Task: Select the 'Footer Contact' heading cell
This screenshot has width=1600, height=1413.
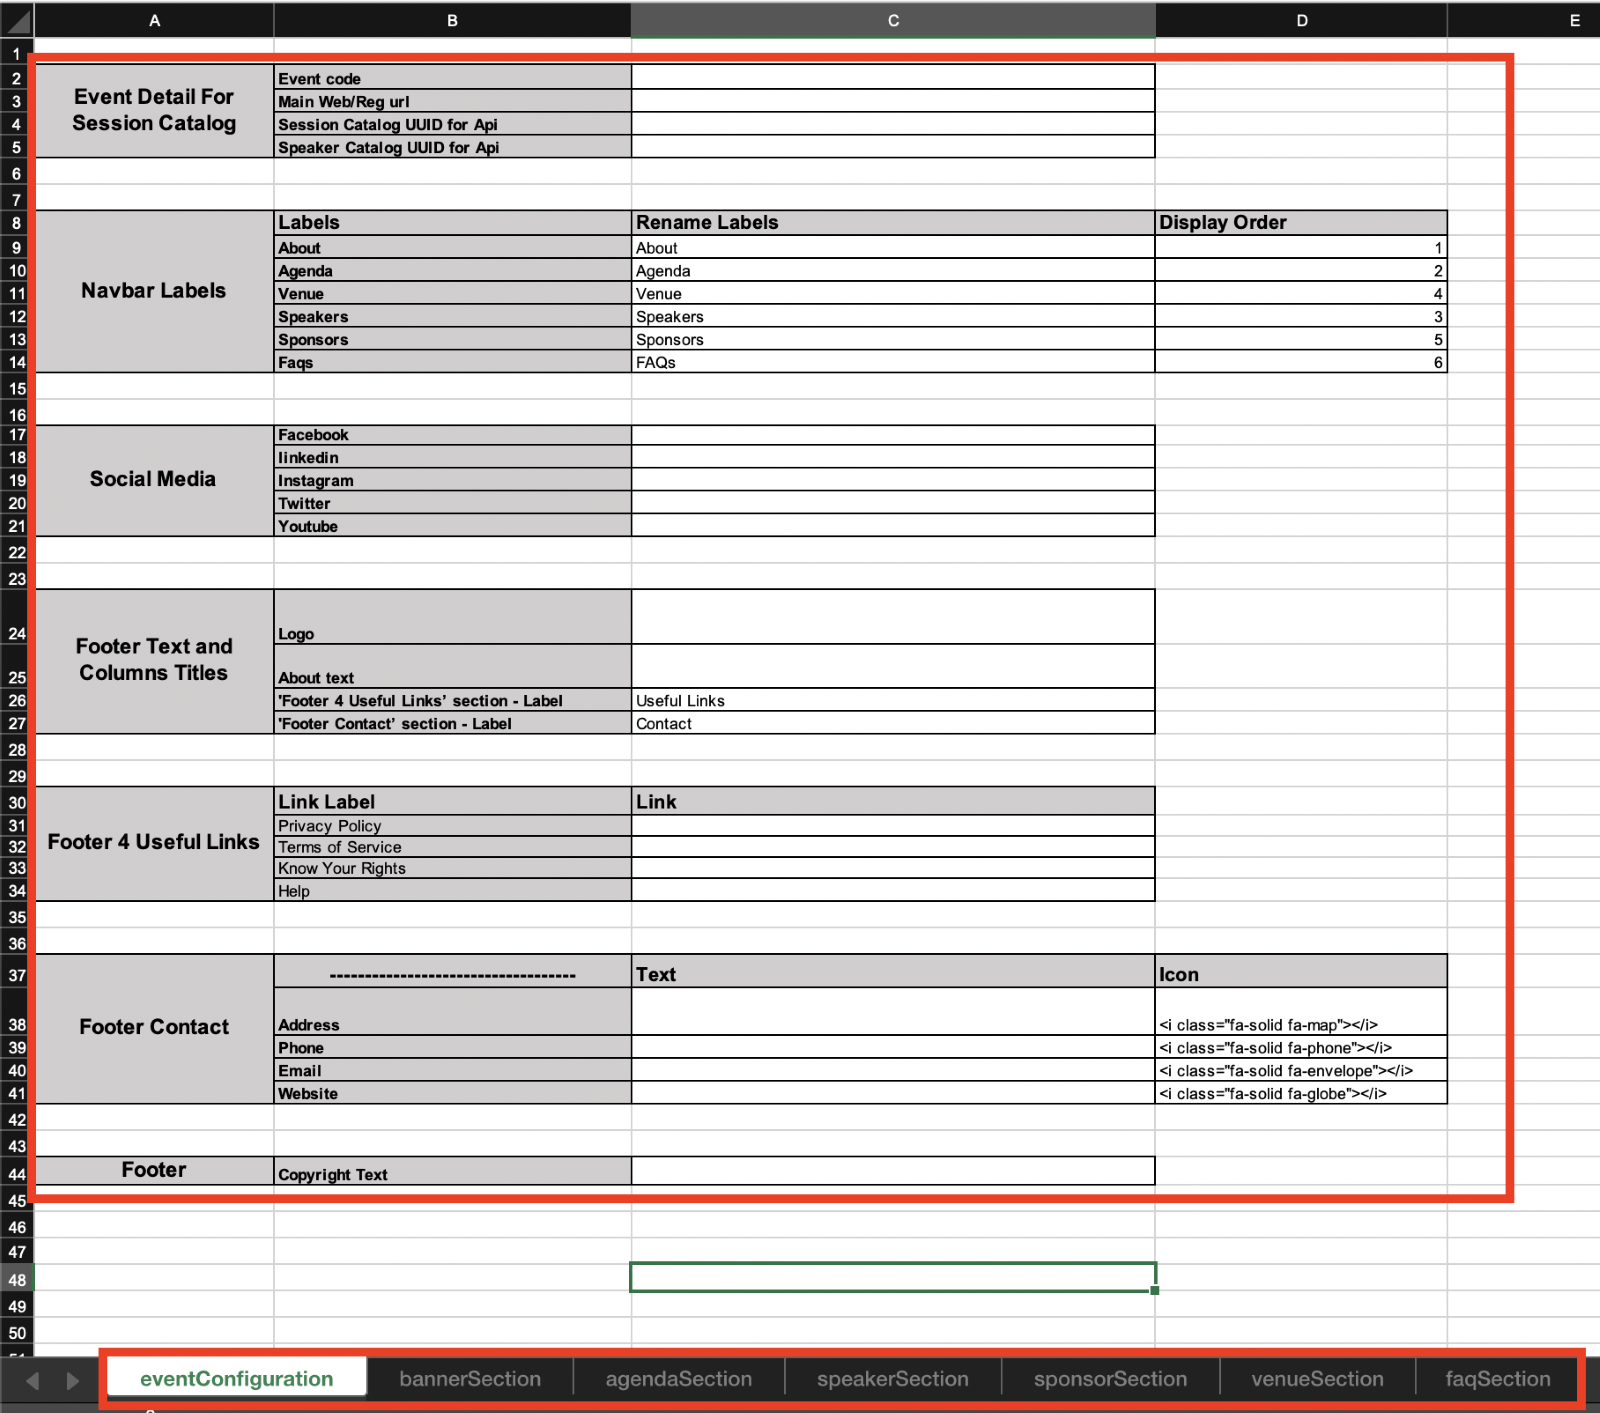Action: 154,1028
